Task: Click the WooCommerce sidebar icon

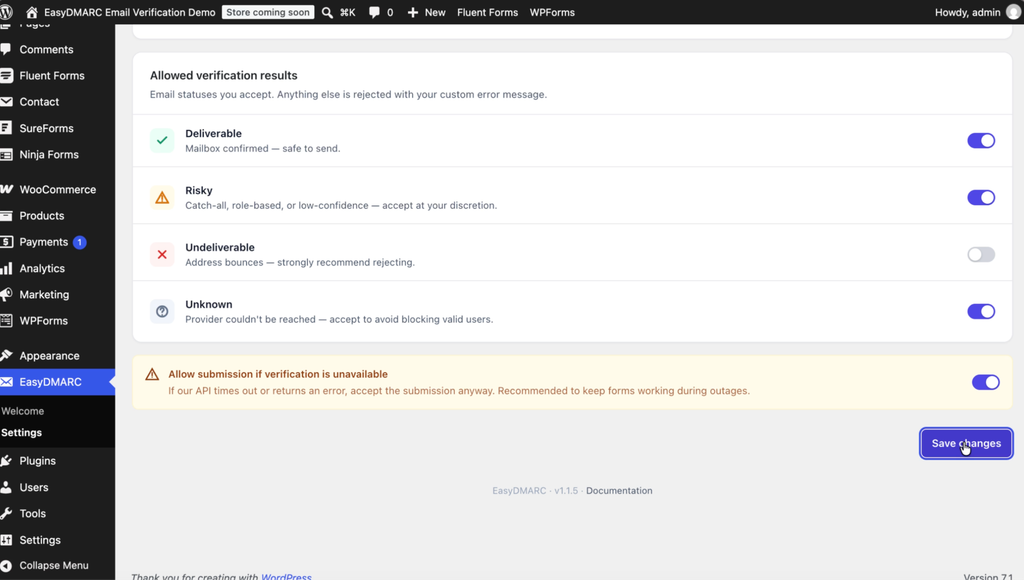Action: click(7, 189)
